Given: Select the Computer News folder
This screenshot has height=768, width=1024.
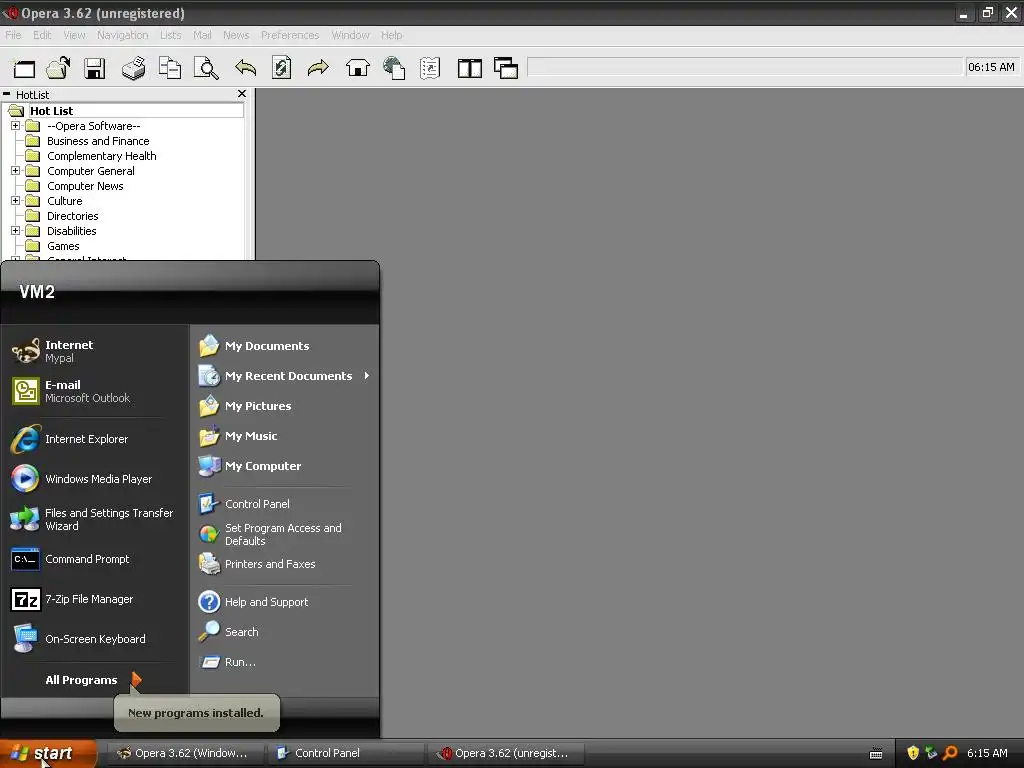Looking at the screenshot, I should (85, 186).
